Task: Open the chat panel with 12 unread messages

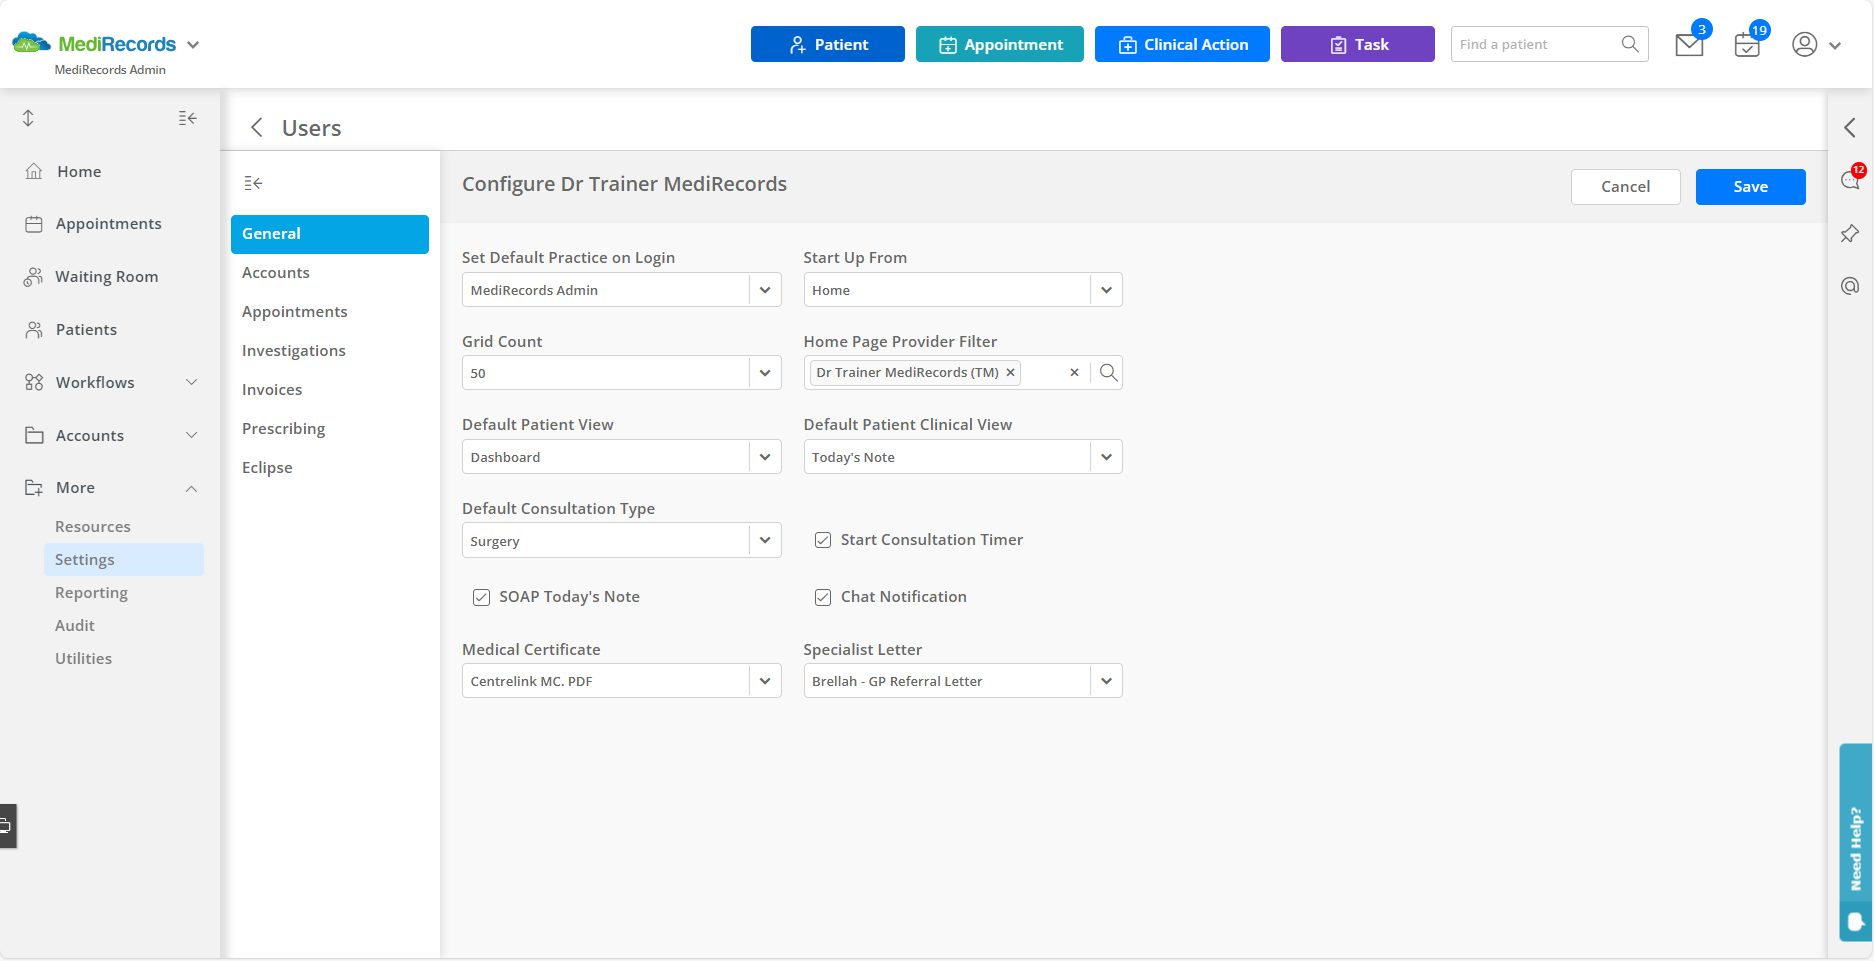Action: click(x=1849, y=180)
